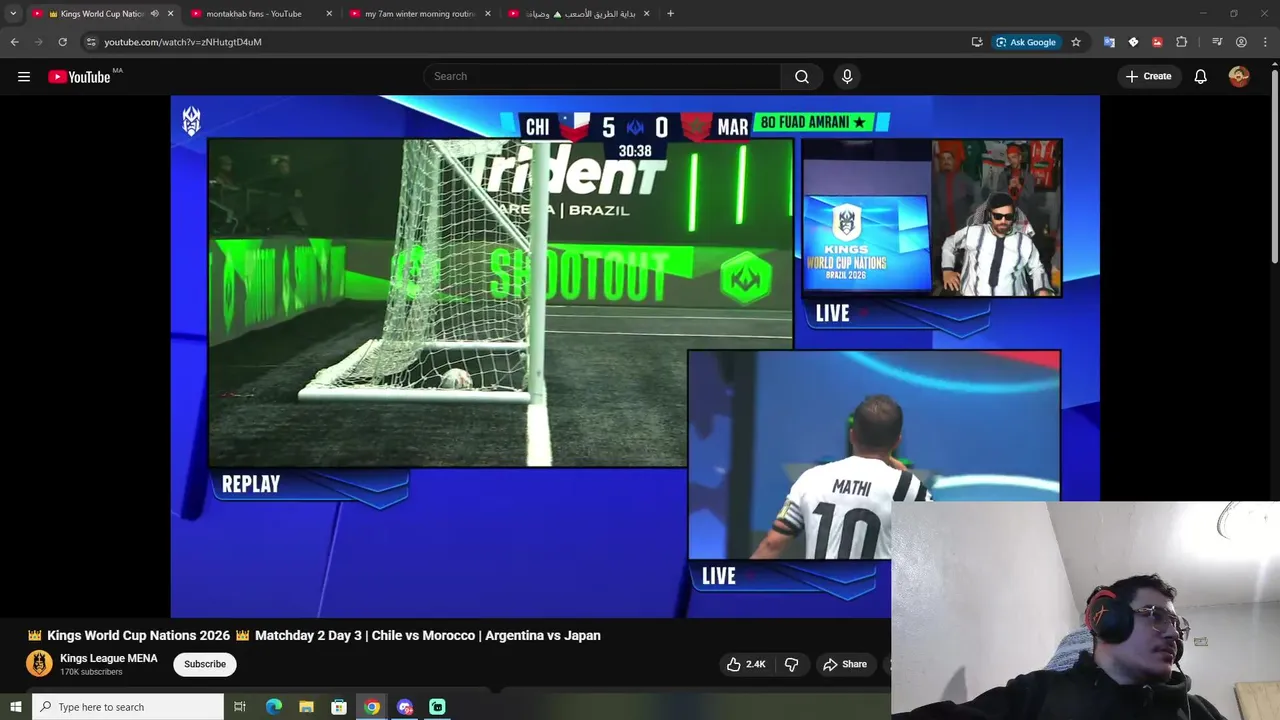
Task: Open the extensions puzzle icon
Action: (x=1181, y=42)
